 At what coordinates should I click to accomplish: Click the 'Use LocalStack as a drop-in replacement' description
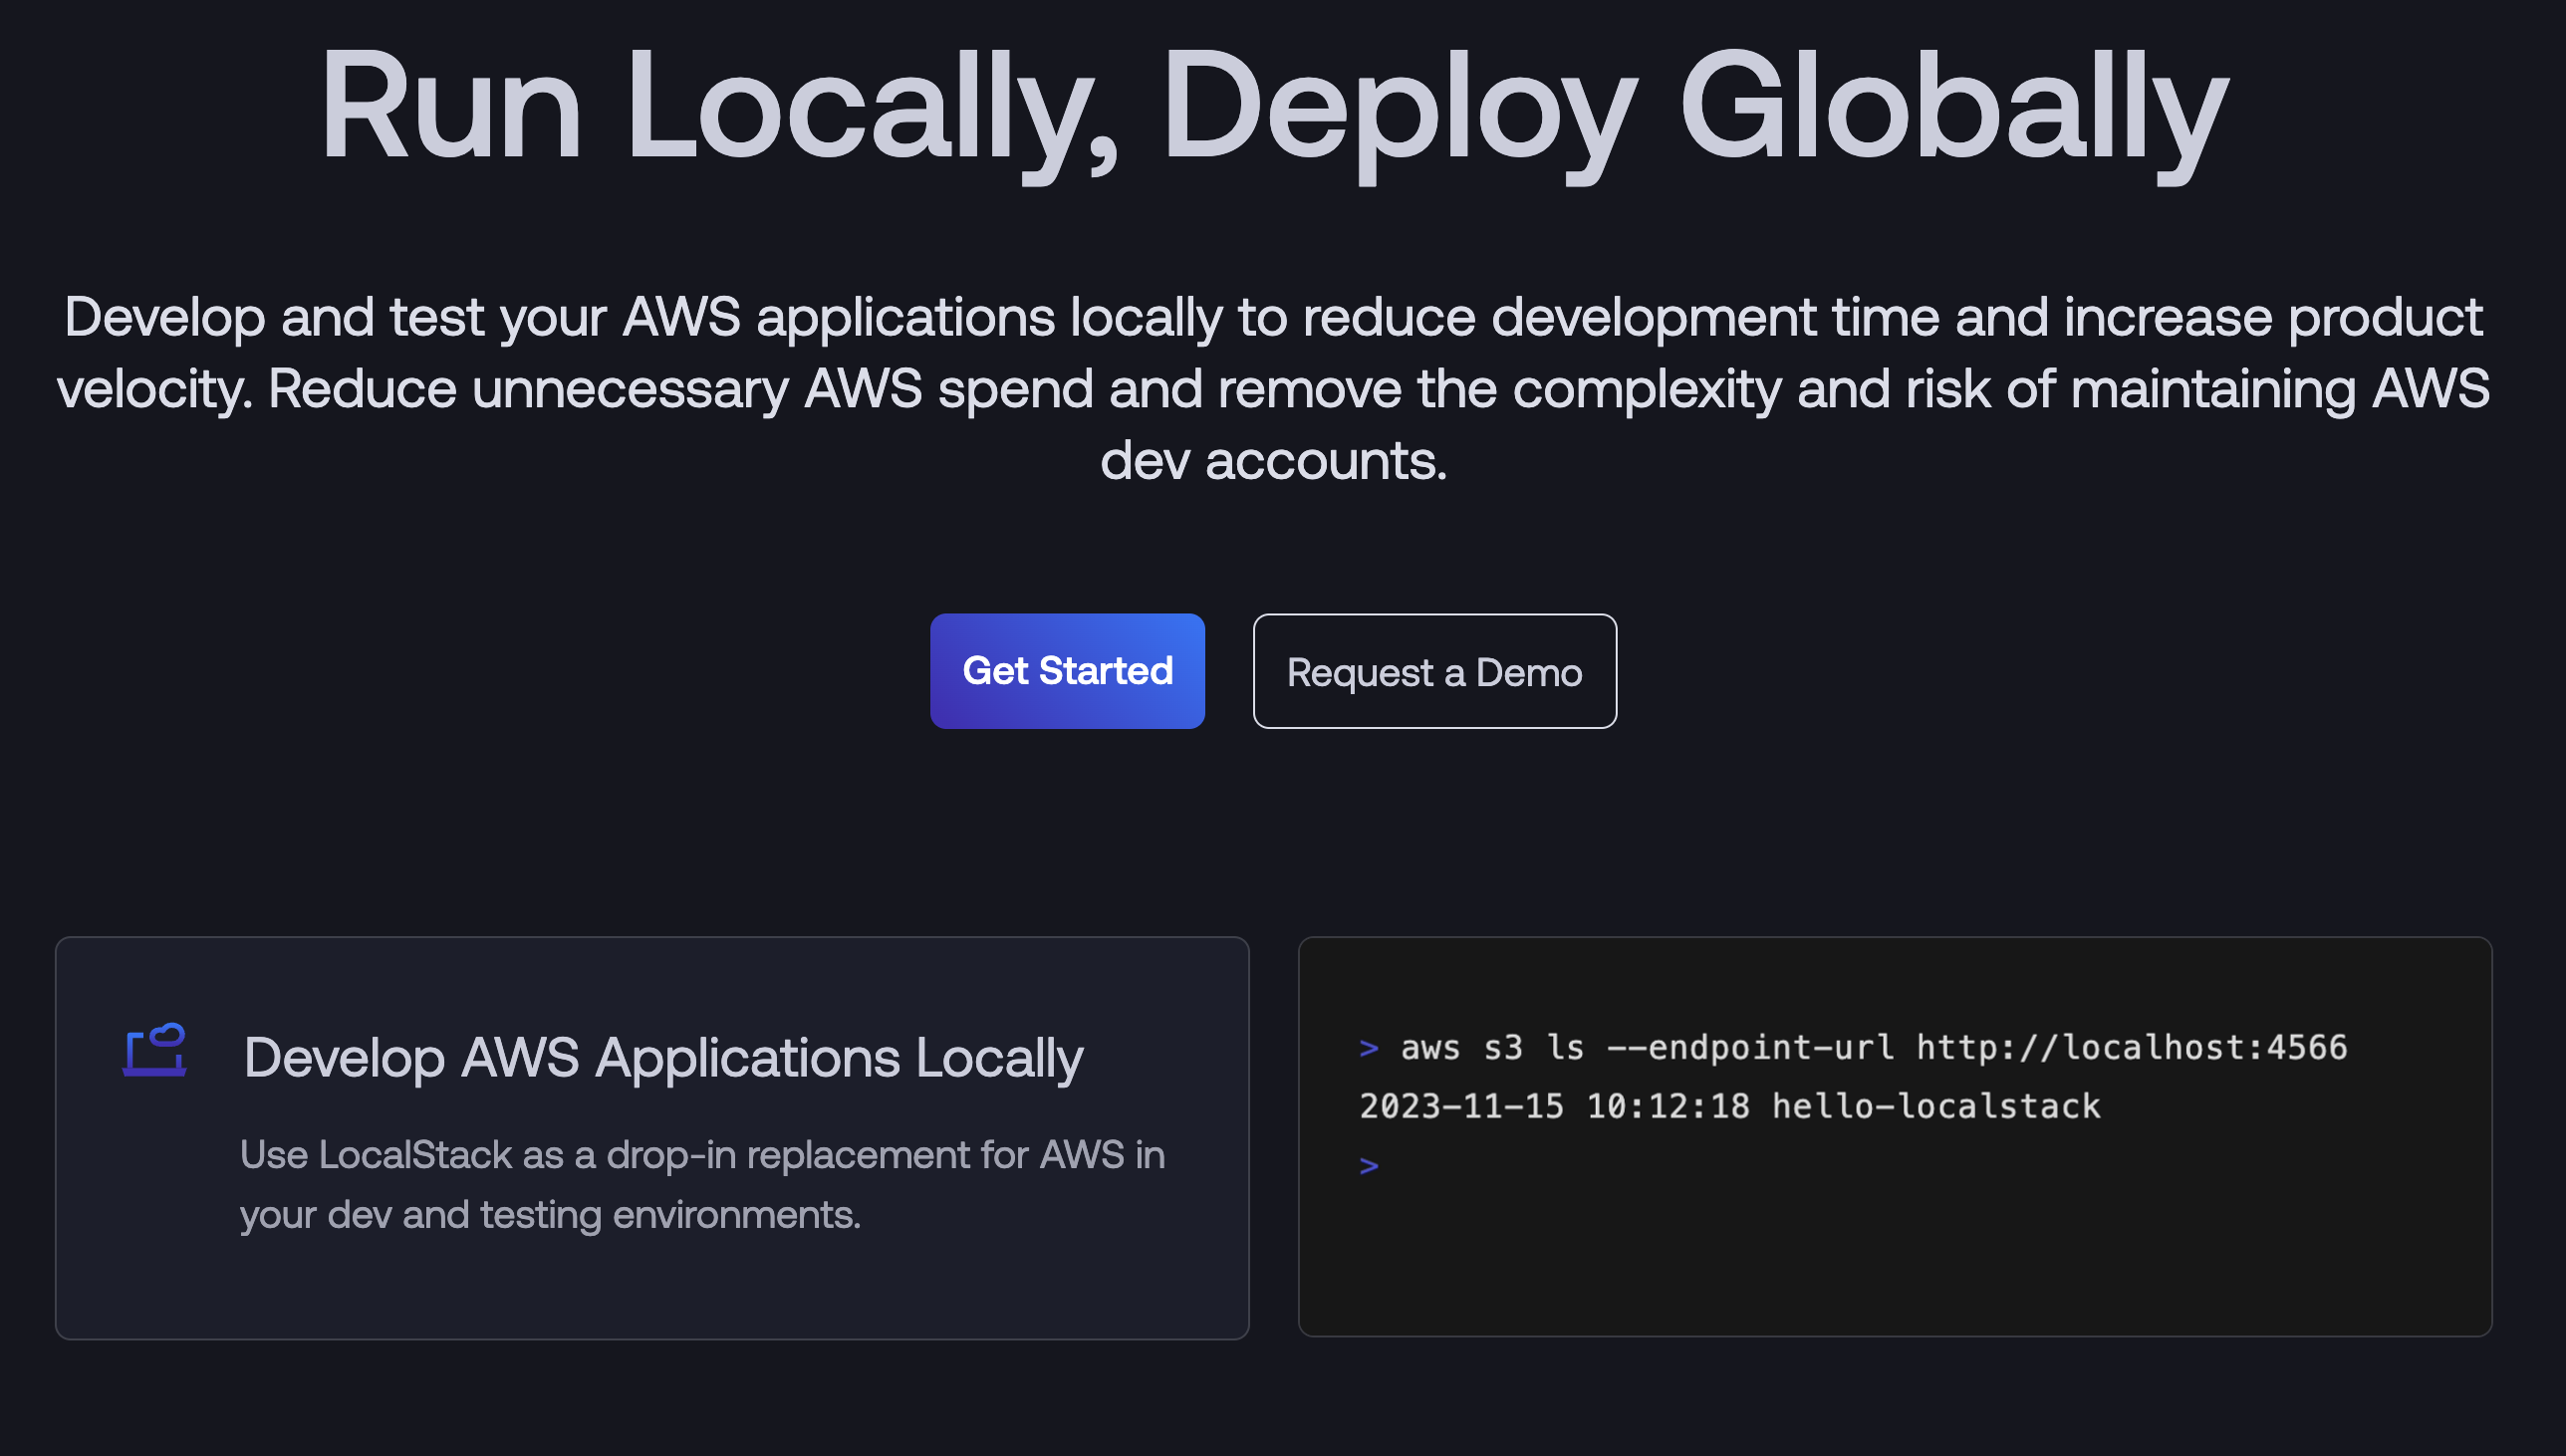(702, 1184)
